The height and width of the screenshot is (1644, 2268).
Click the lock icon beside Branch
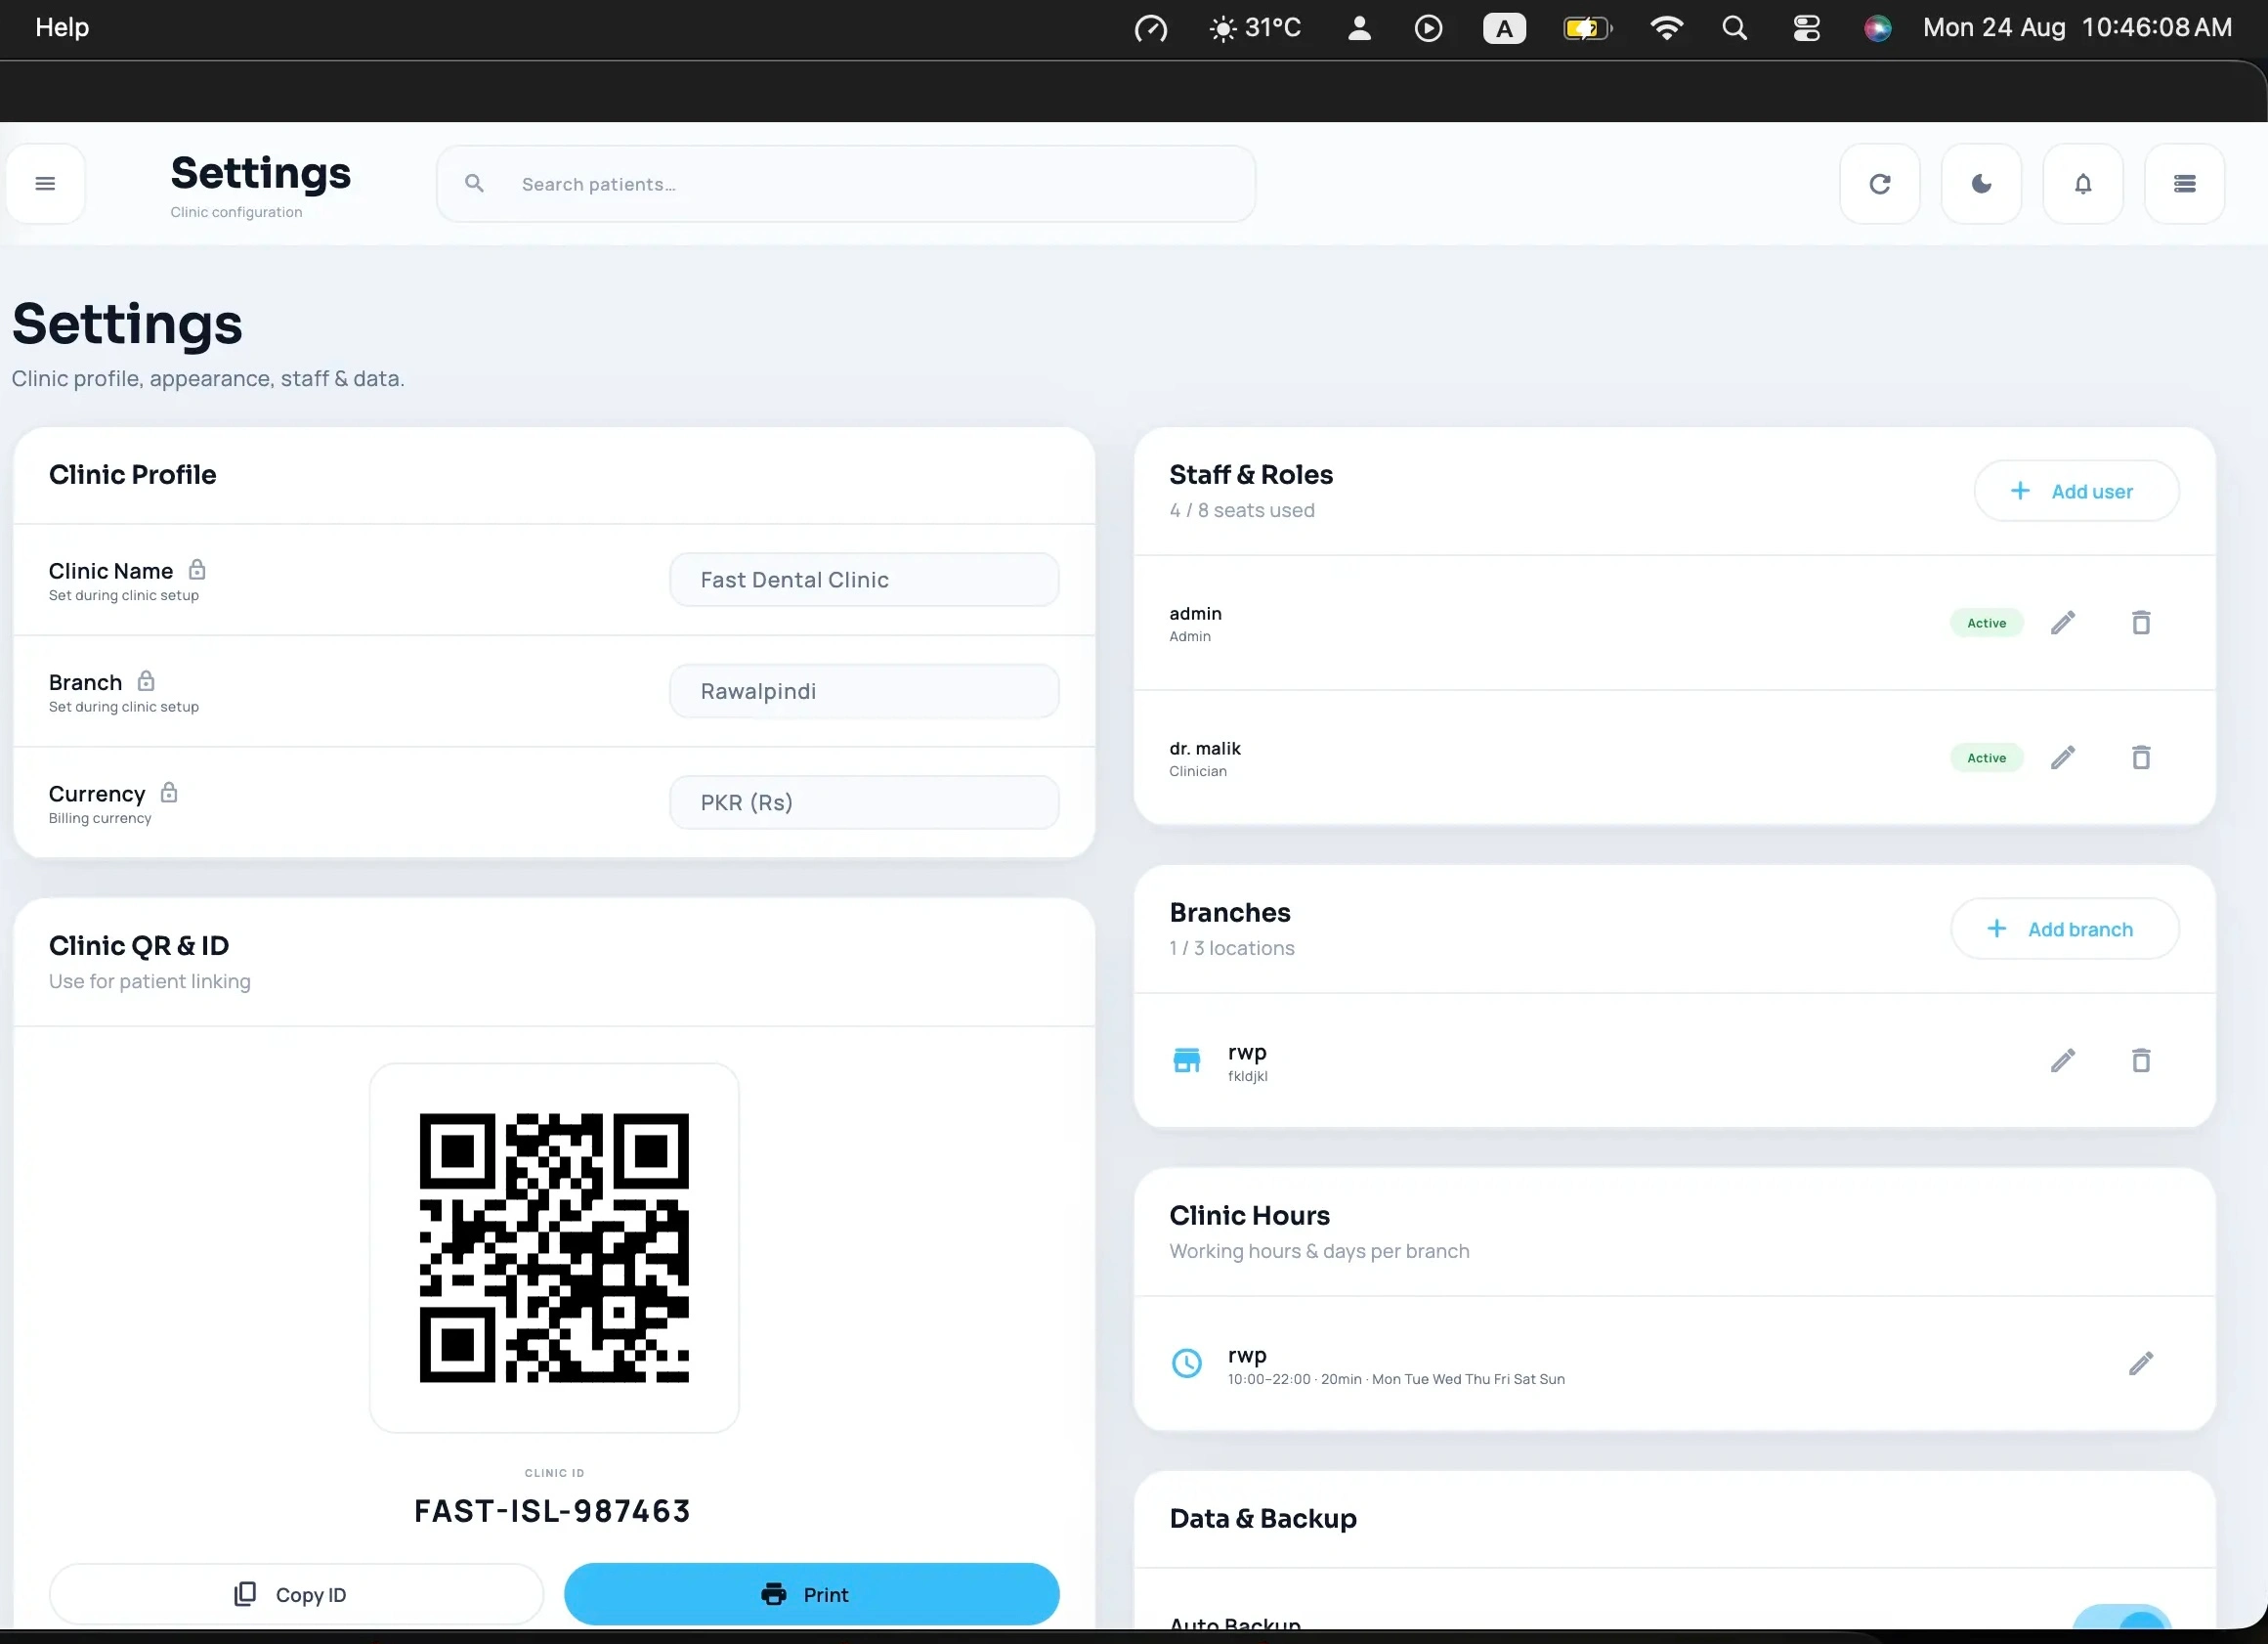[146, 681]
